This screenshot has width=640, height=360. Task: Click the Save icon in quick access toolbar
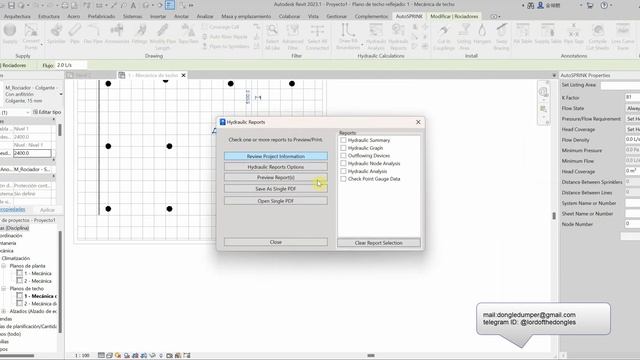coord(11,5)
